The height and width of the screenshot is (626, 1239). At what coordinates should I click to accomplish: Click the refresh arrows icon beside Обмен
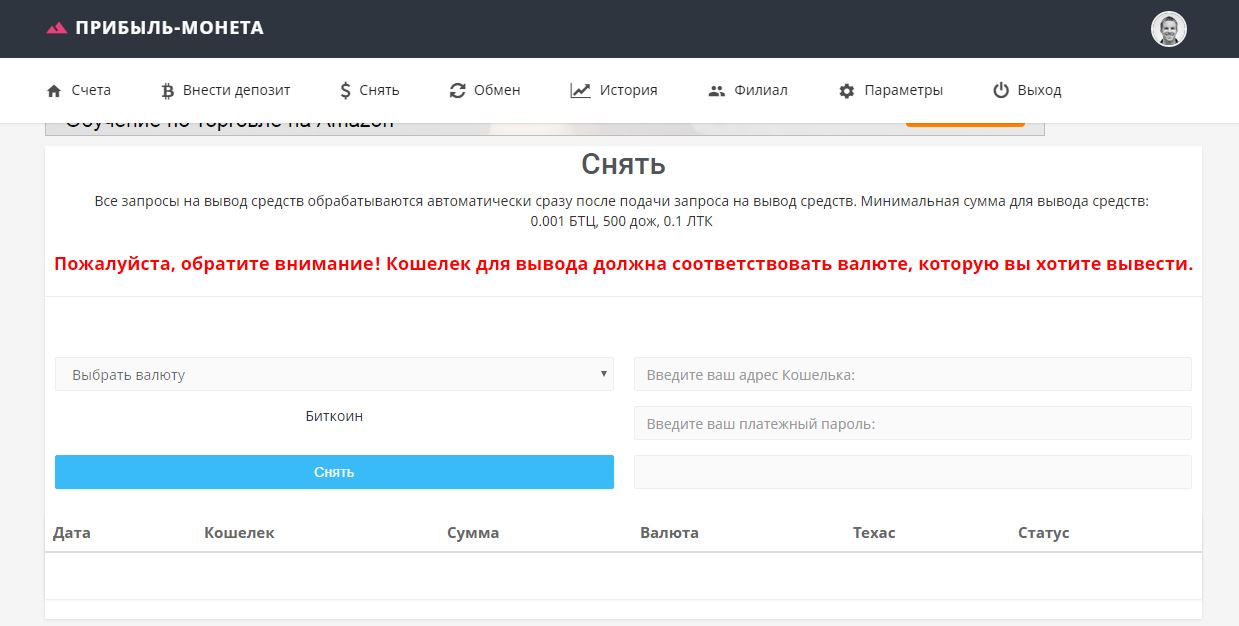(458, 91)
